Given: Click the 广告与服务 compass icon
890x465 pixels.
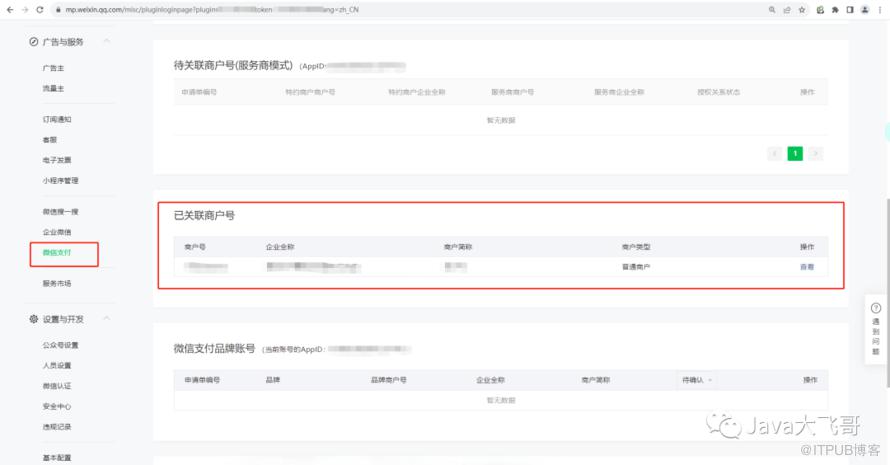Looking at the screenshot, I should point(33,42).
